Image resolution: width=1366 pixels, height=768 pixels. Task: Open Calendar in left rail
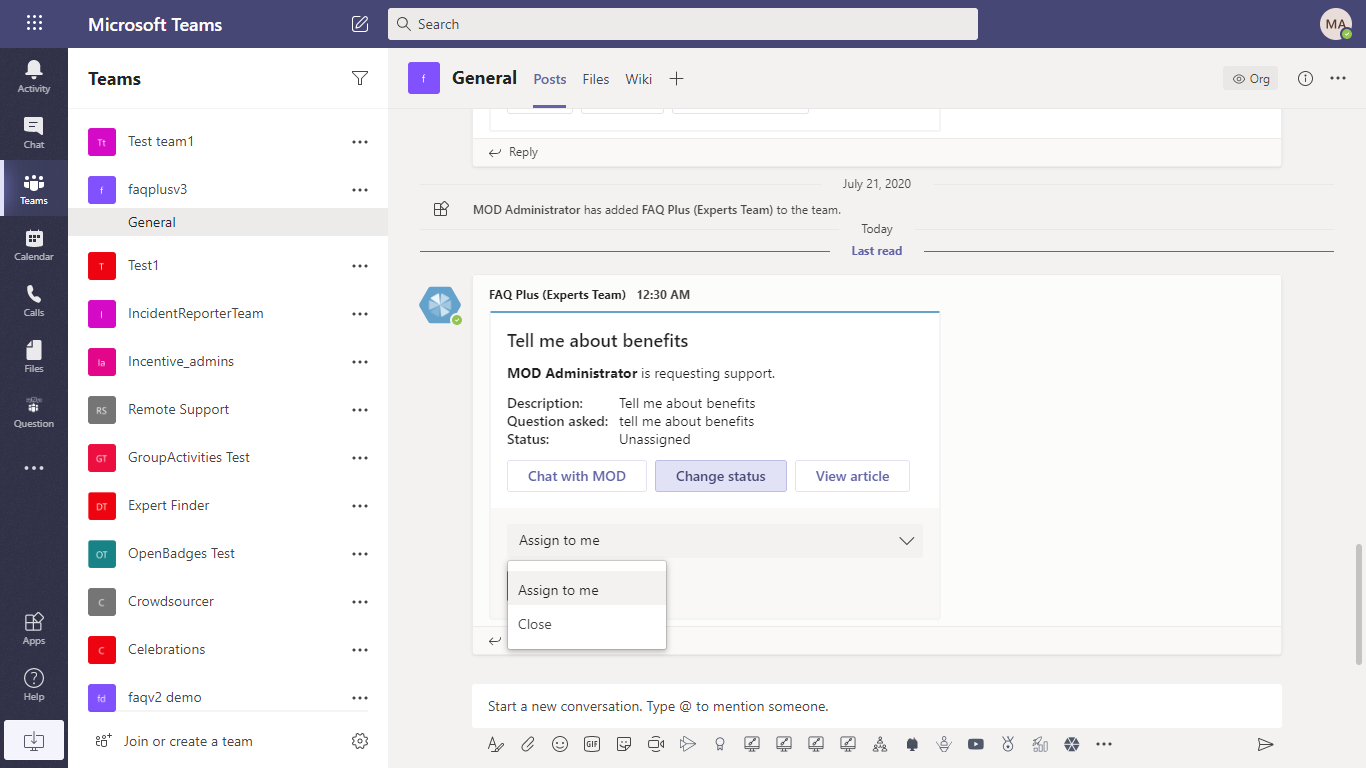(x=34, y=244)
